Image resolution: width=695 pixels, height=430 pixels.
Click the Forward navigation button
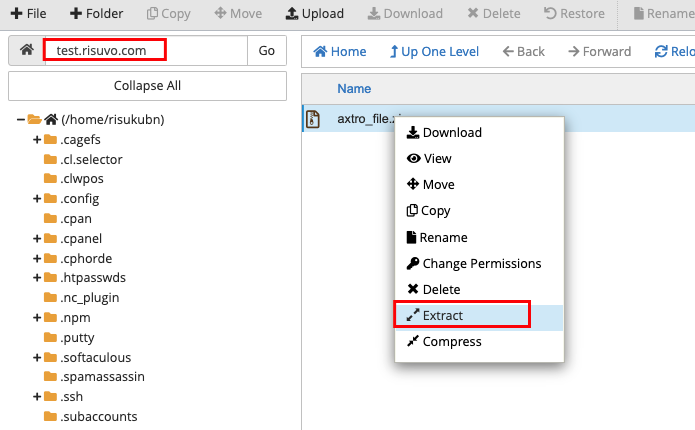pyautogui.click(x=601, y=51)
